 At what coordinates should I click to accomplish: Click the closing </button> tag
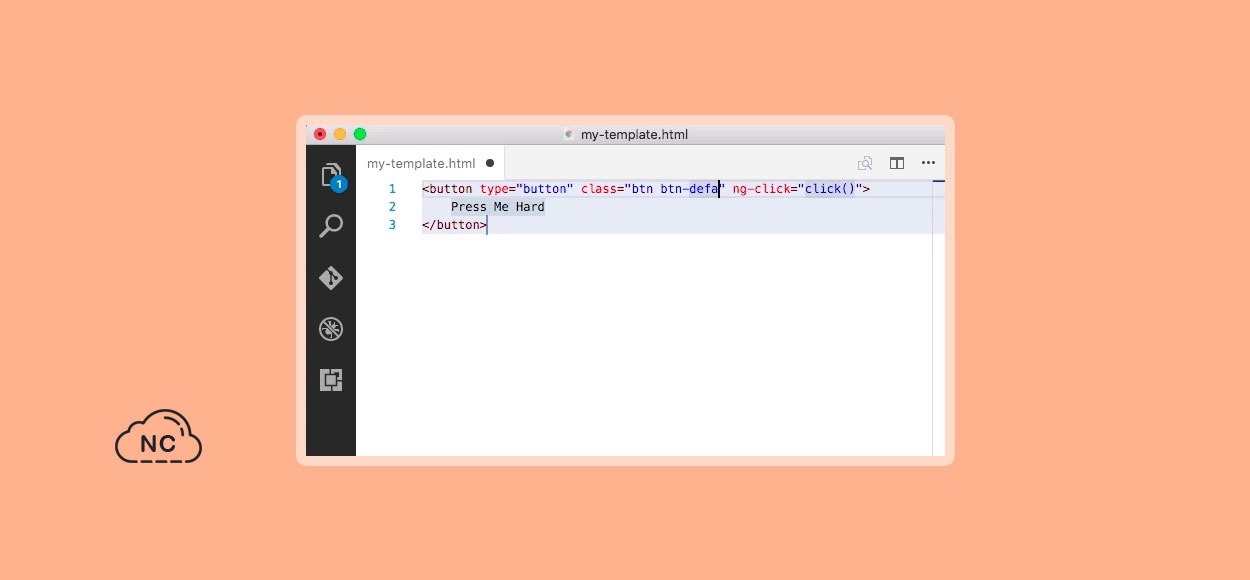pos(454,225)
